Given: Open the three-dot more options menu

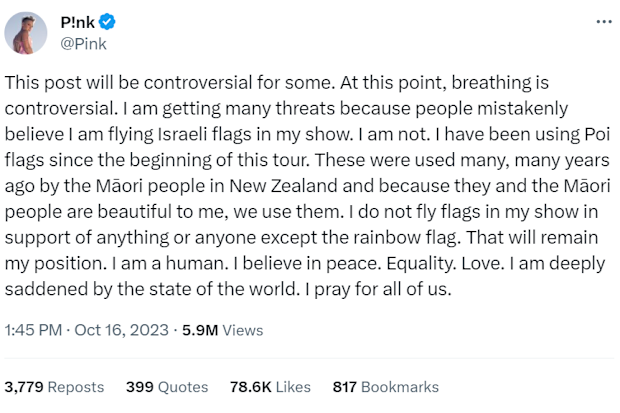Looking at the screenshot, I should pos(604,22).
